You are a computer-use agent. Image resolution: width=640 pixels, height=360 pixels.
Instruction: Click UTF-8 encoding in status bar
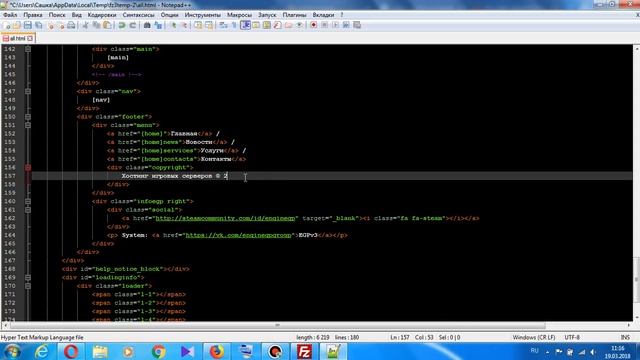click(x=572, y=338)
